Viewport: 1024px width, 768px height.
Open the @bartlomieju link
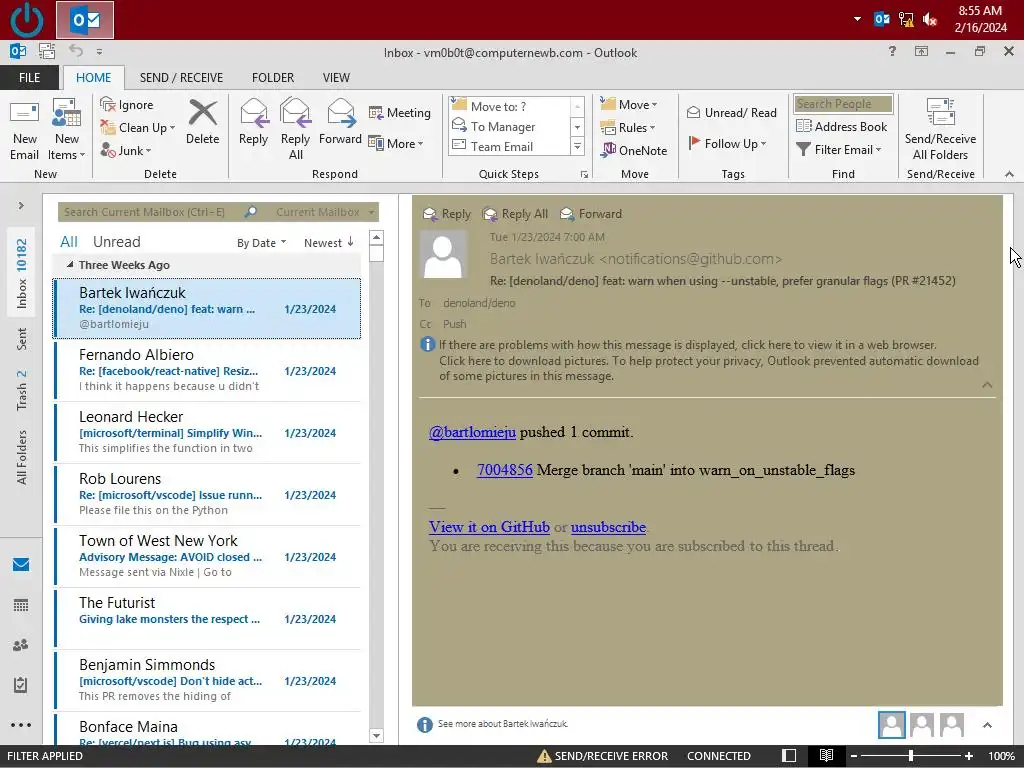pyautogui.click(x=472, y=432)
